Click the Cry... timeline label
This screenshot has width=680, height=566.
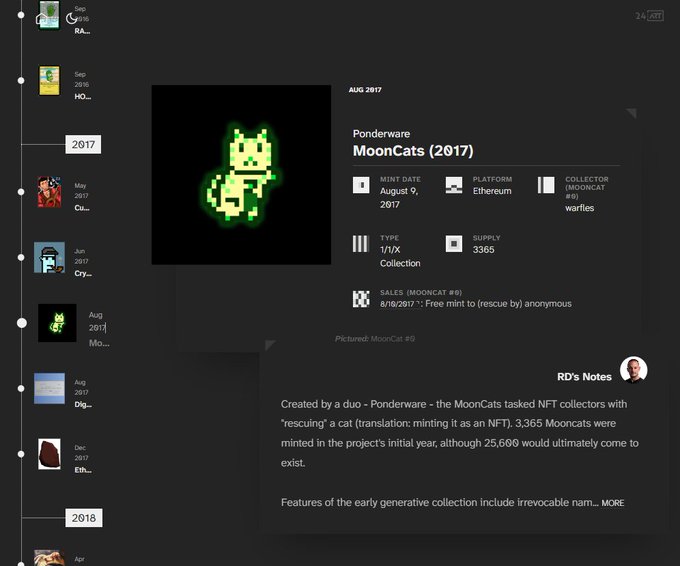(83, 273)
